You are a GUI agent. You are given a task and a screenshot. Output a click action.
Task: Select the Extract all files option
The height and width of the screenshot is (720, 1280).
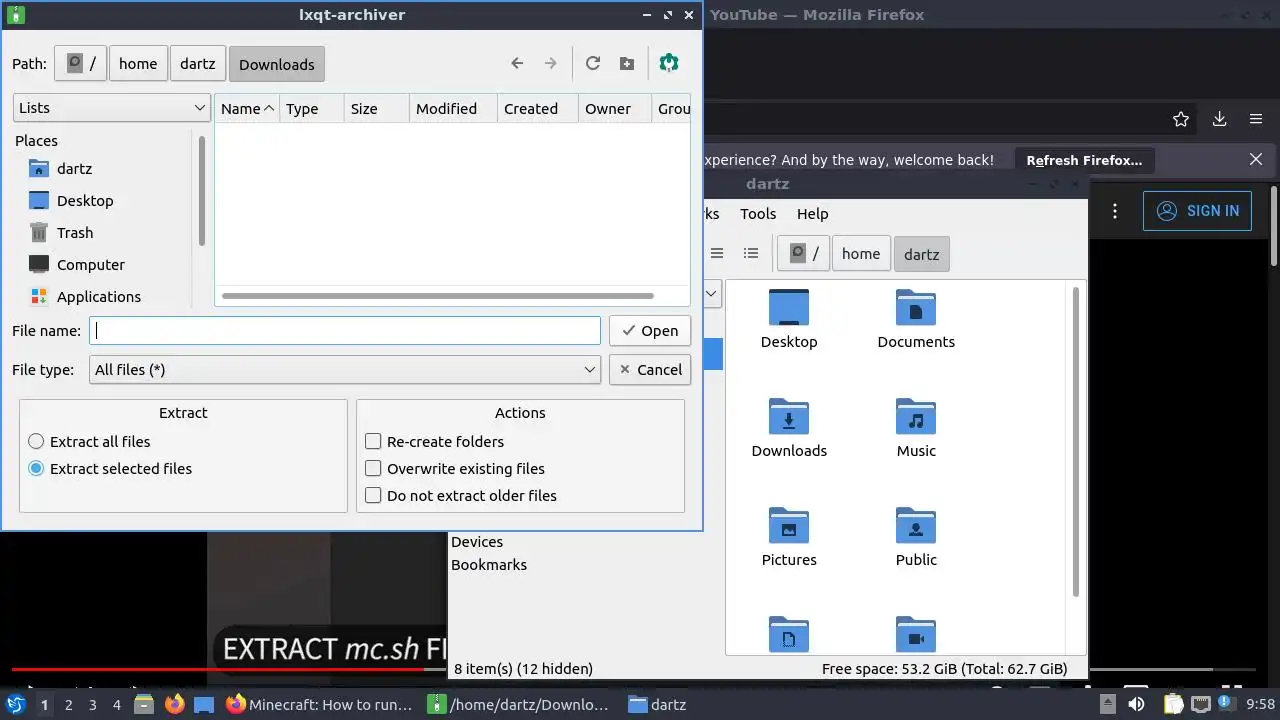(90, 441)
